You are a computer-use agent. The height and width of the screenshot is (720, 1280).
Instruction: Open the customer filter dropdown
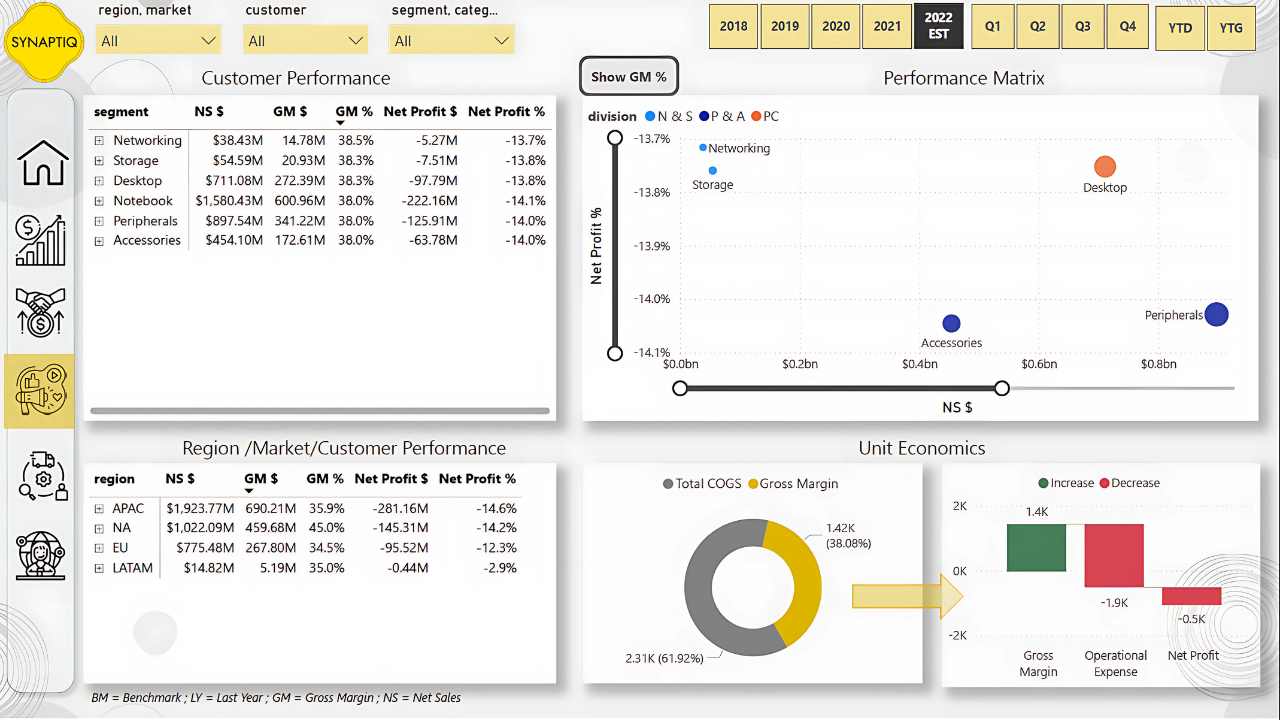[305, 41]
